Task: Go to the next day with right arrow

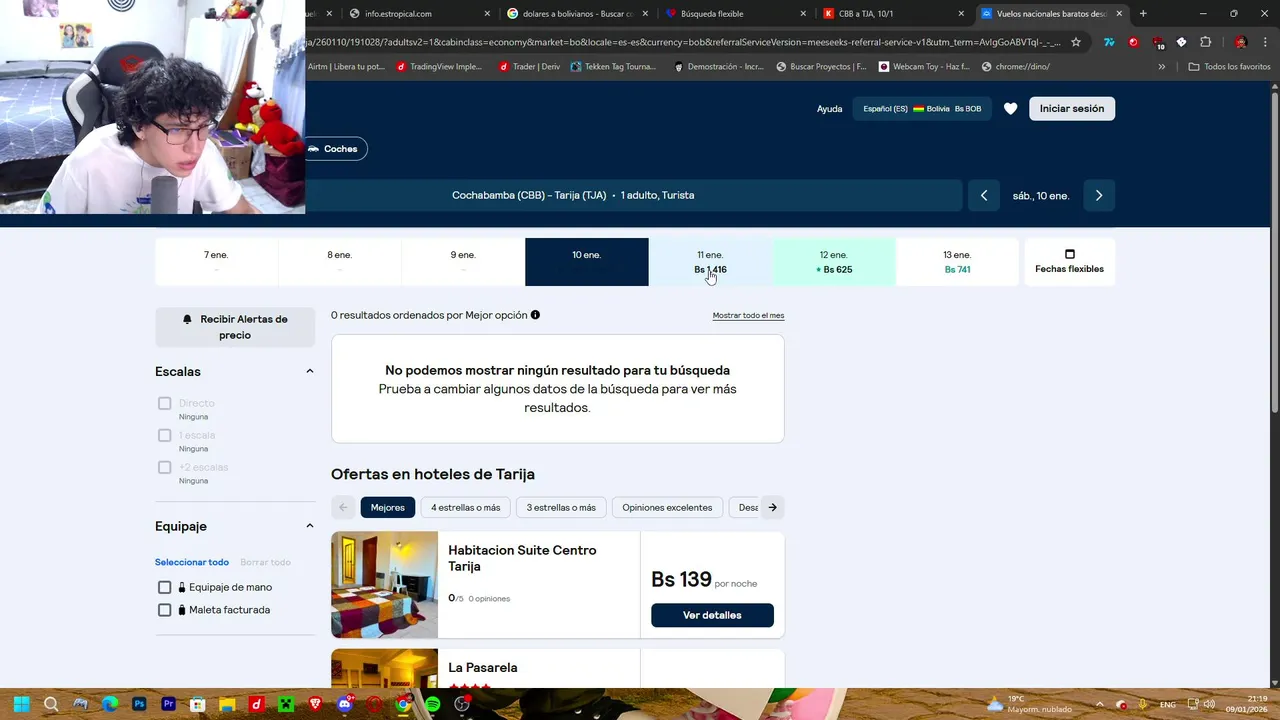Action: click(1099, 195)
